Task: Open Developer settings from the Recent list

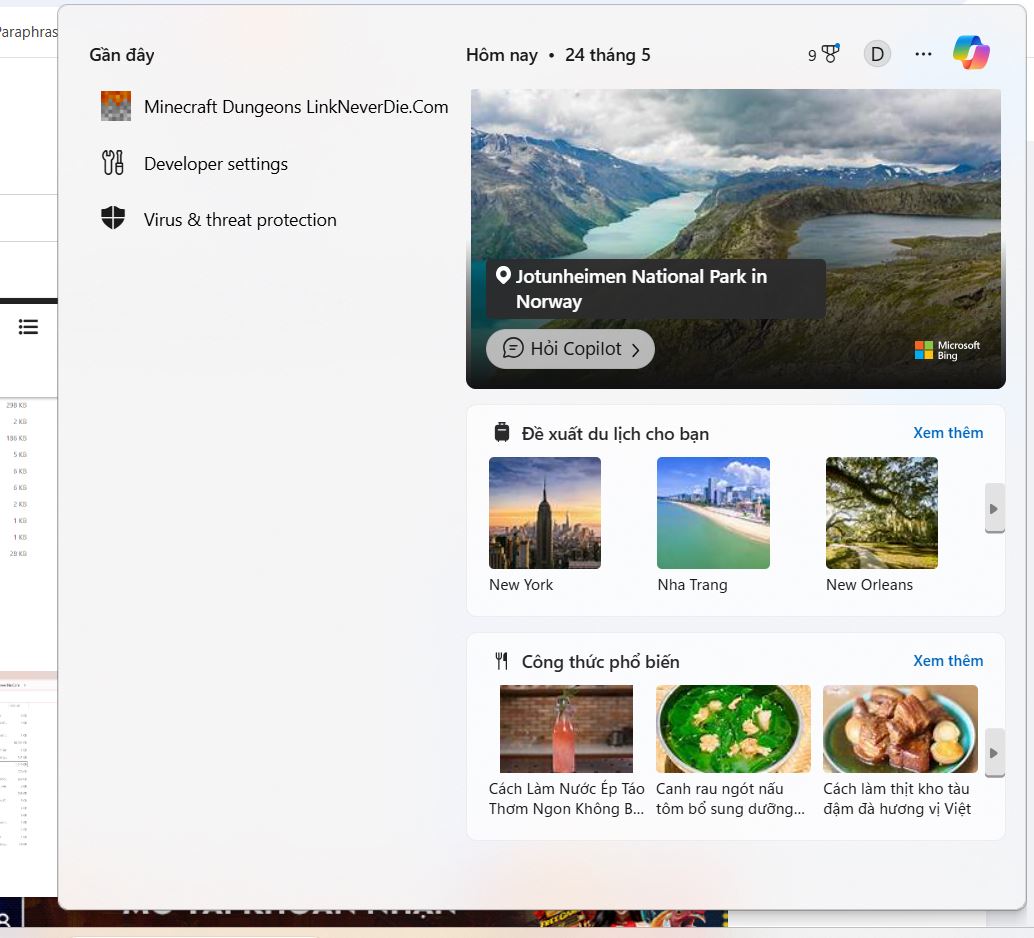Action: [216, 163]
